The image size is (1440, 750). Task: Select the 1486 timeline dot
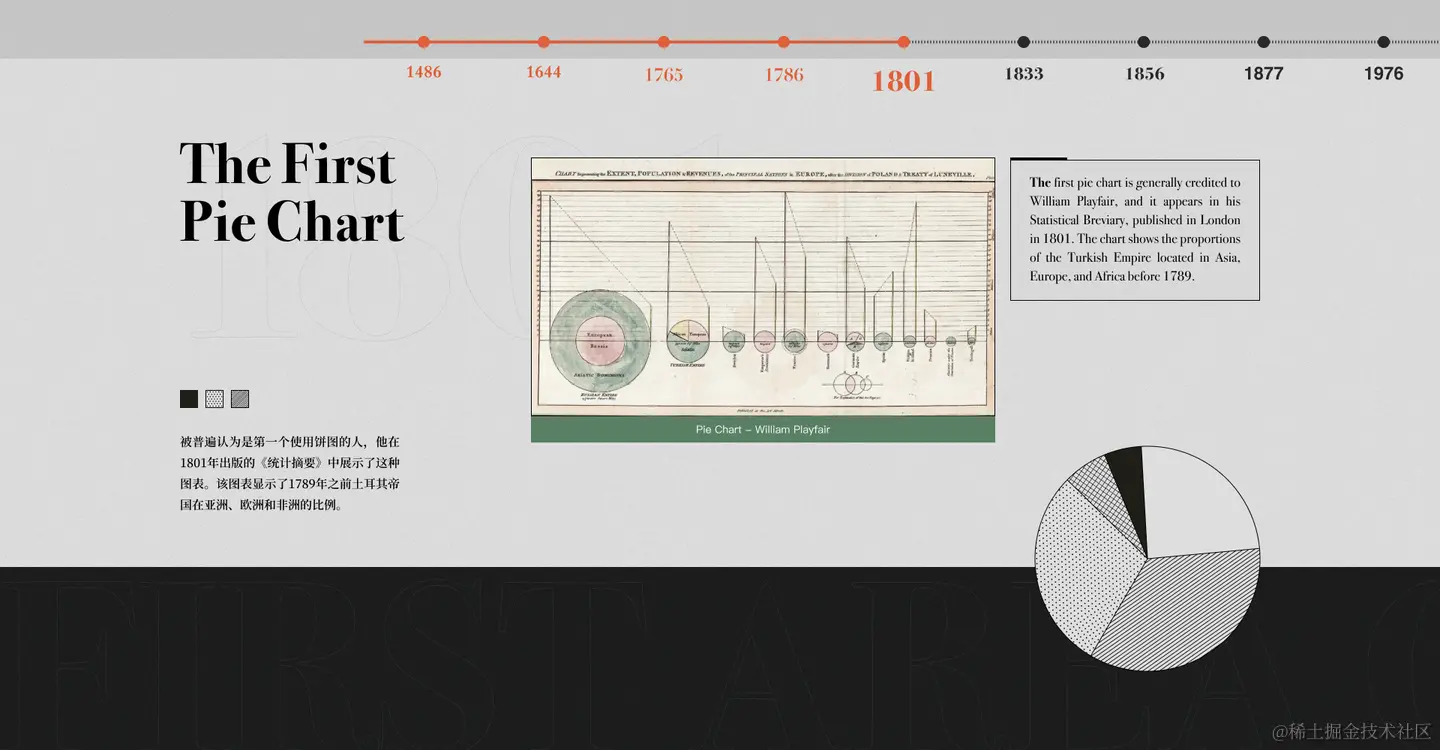coord(424,42)
